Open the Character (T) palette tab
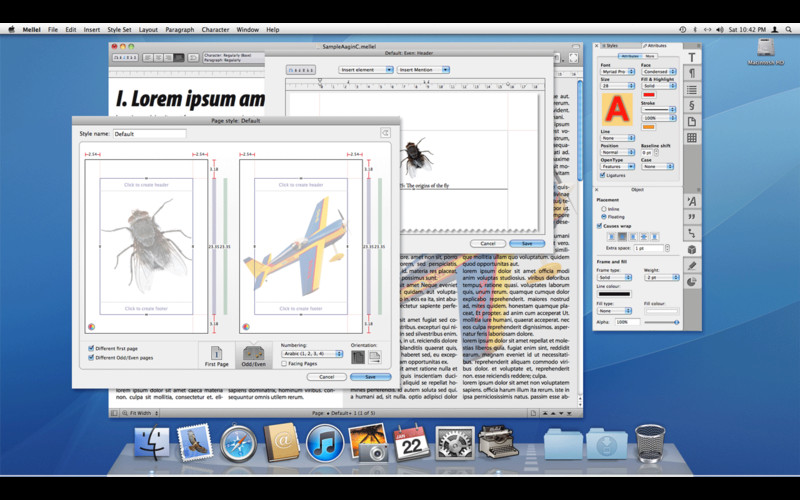This screenshot has width=800, height=500. click(x=691, y=58)
